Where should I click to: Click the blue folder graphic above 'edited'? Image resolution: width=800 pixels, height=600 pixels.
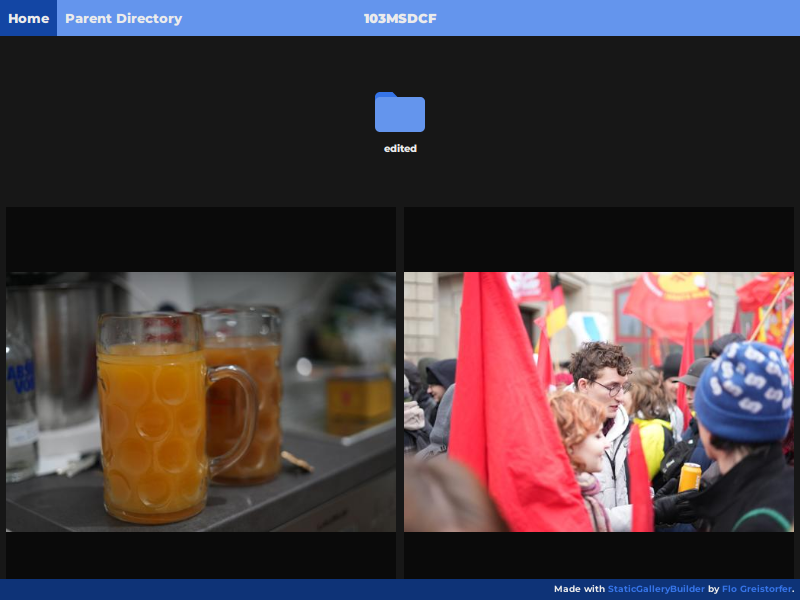click(x=399, y=110)
